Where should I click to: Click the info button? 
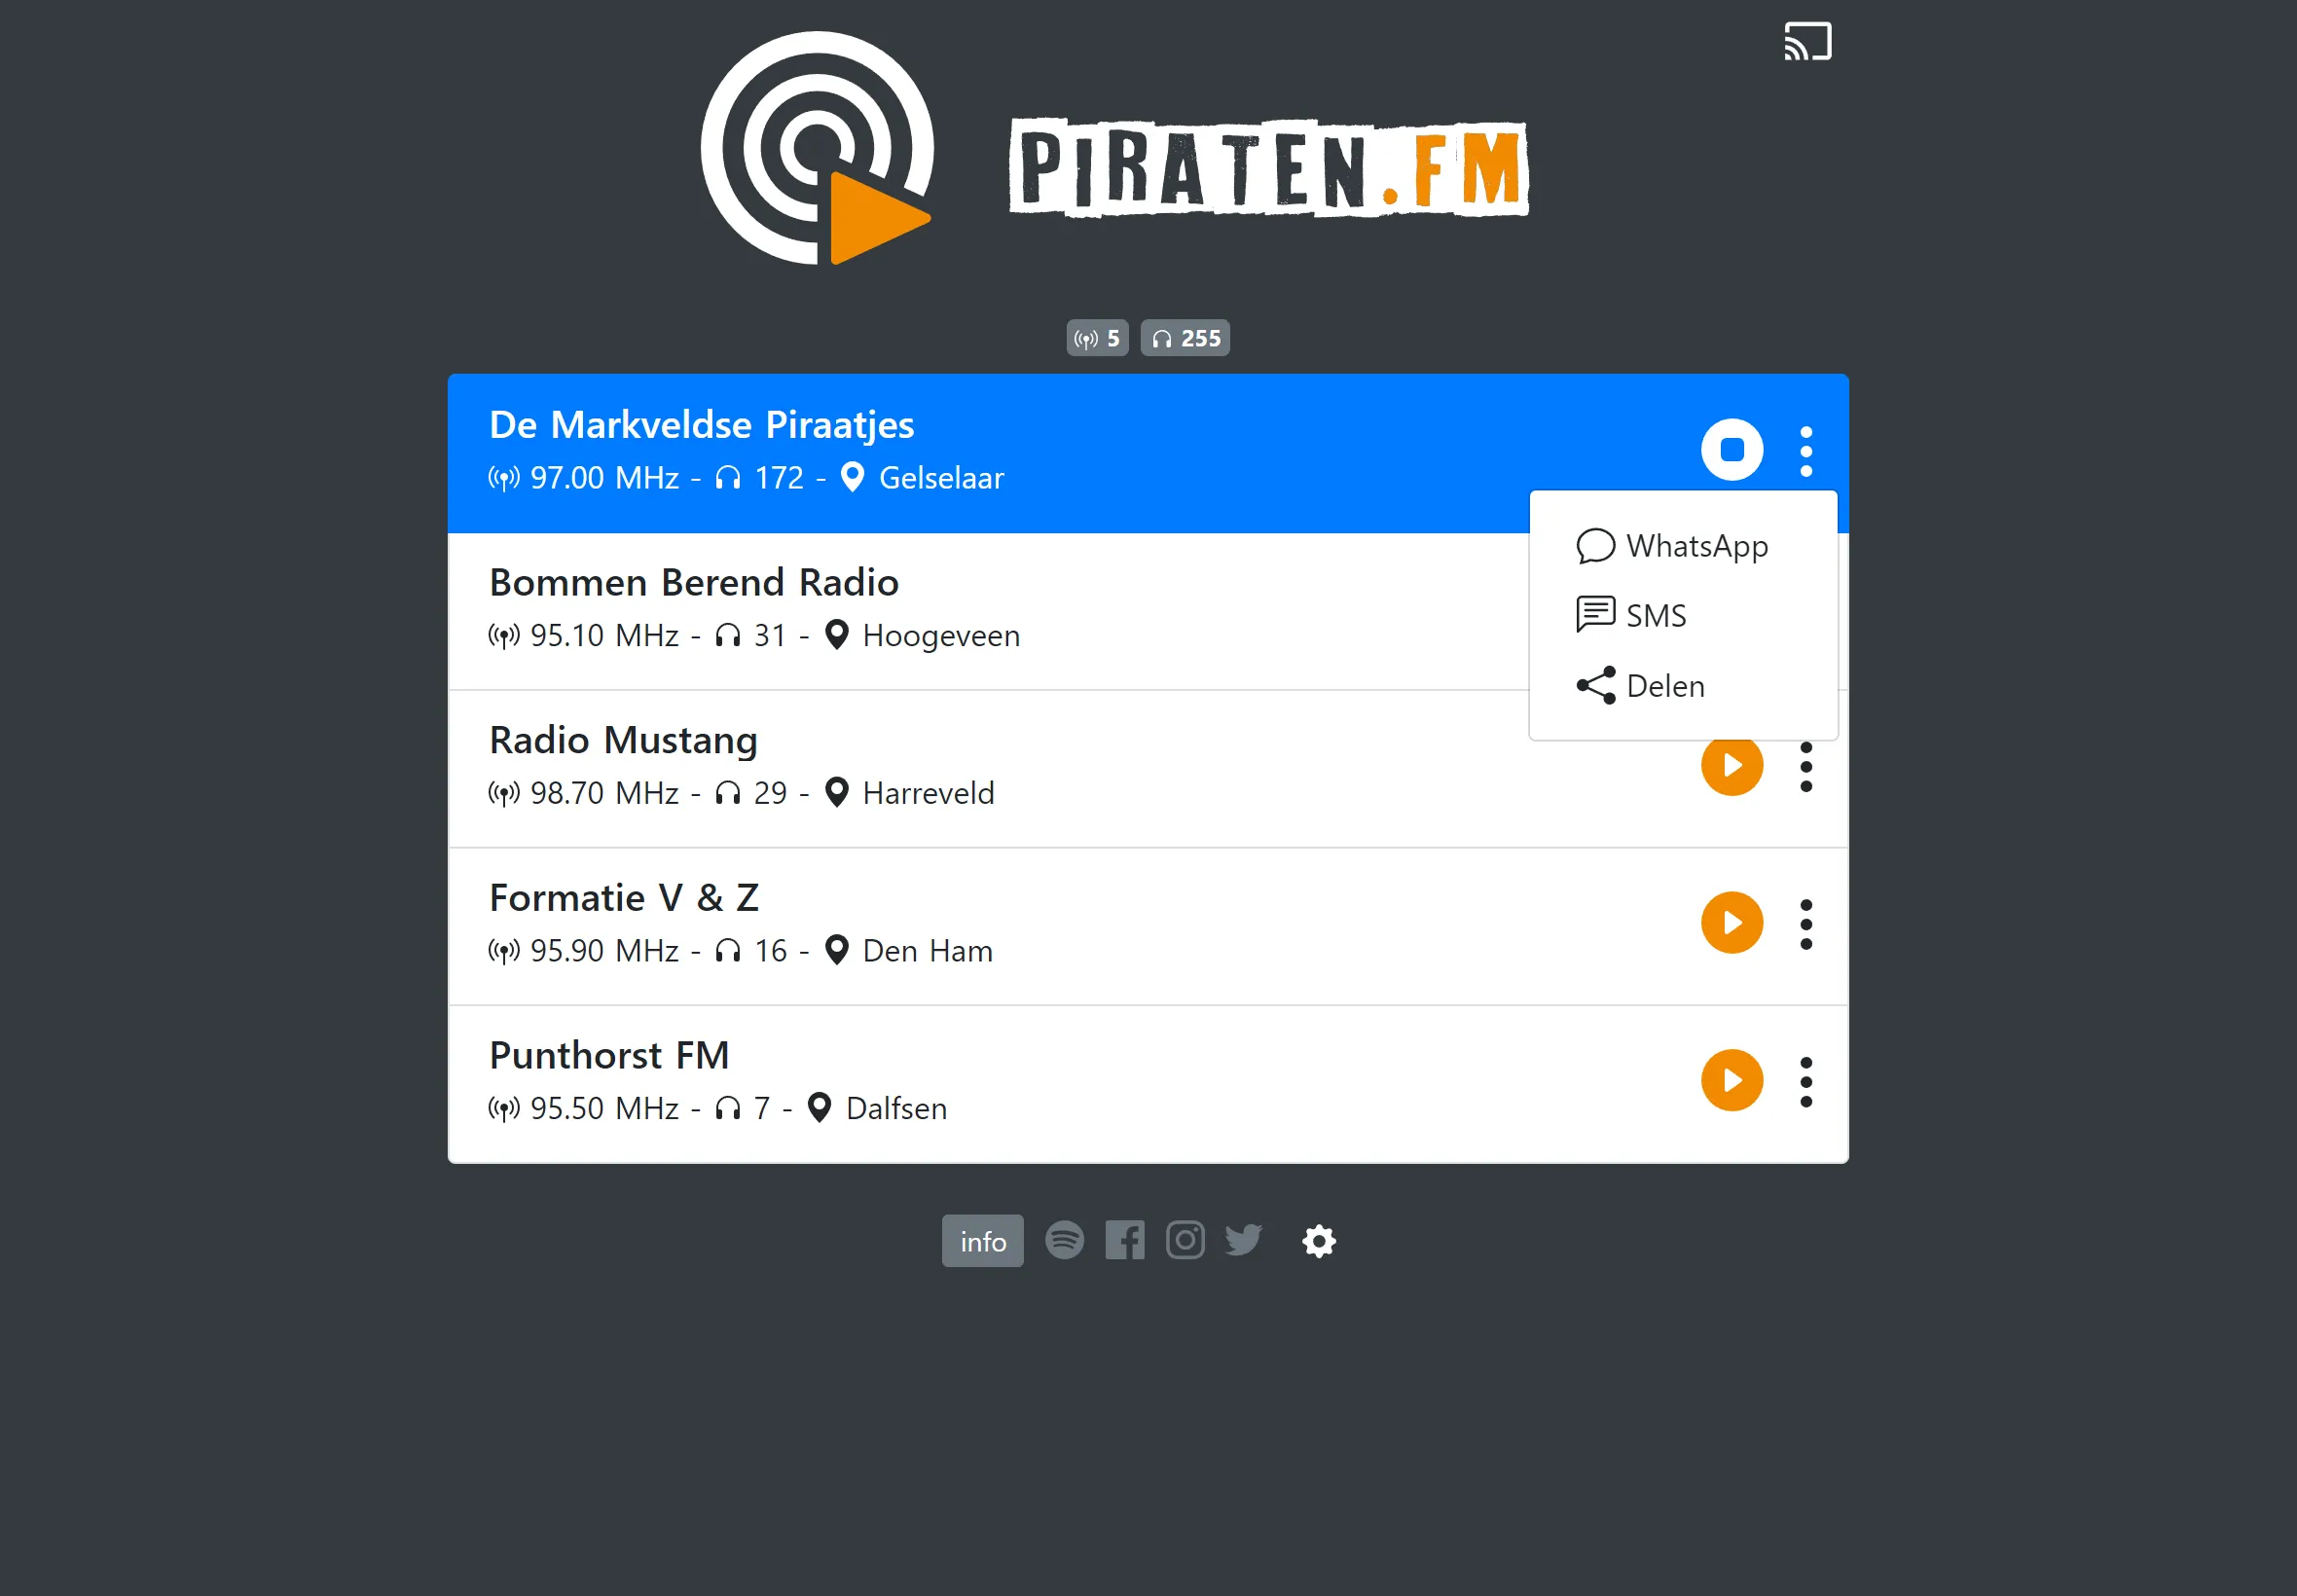click(981, 1242)
